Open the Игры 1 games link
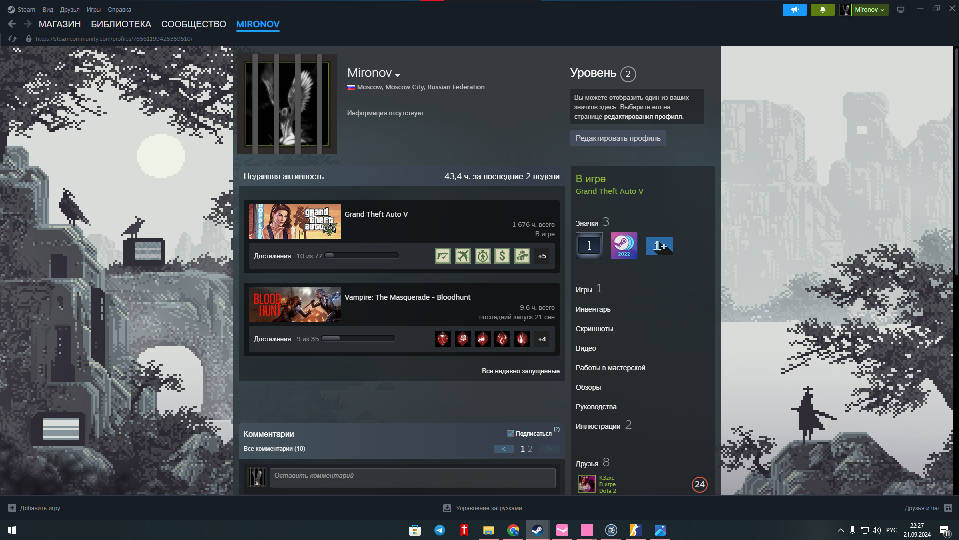Image resolution: width=959 pixels, height=540 pixels. 588,289
